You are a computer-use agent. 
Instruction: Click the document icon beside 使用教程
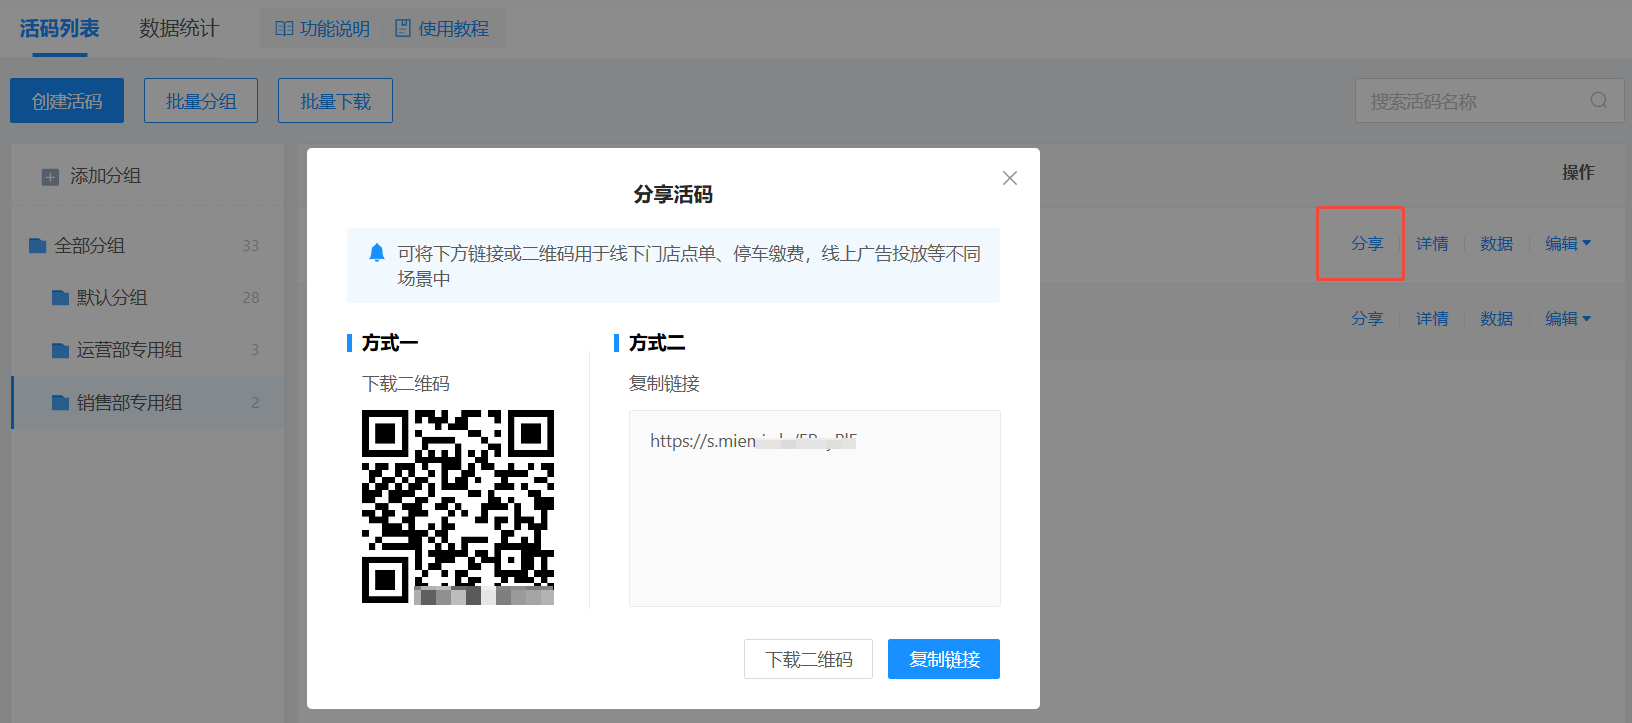[x=403, y=29]
